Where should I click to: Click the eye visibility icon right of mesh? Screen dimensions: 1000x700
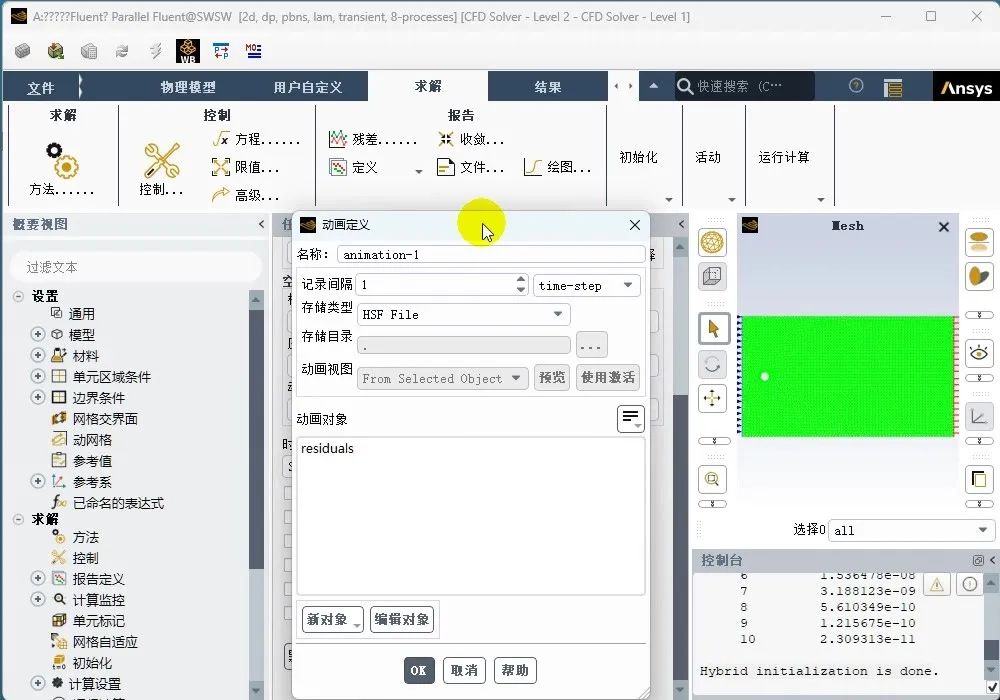click(x=978, y=352)
